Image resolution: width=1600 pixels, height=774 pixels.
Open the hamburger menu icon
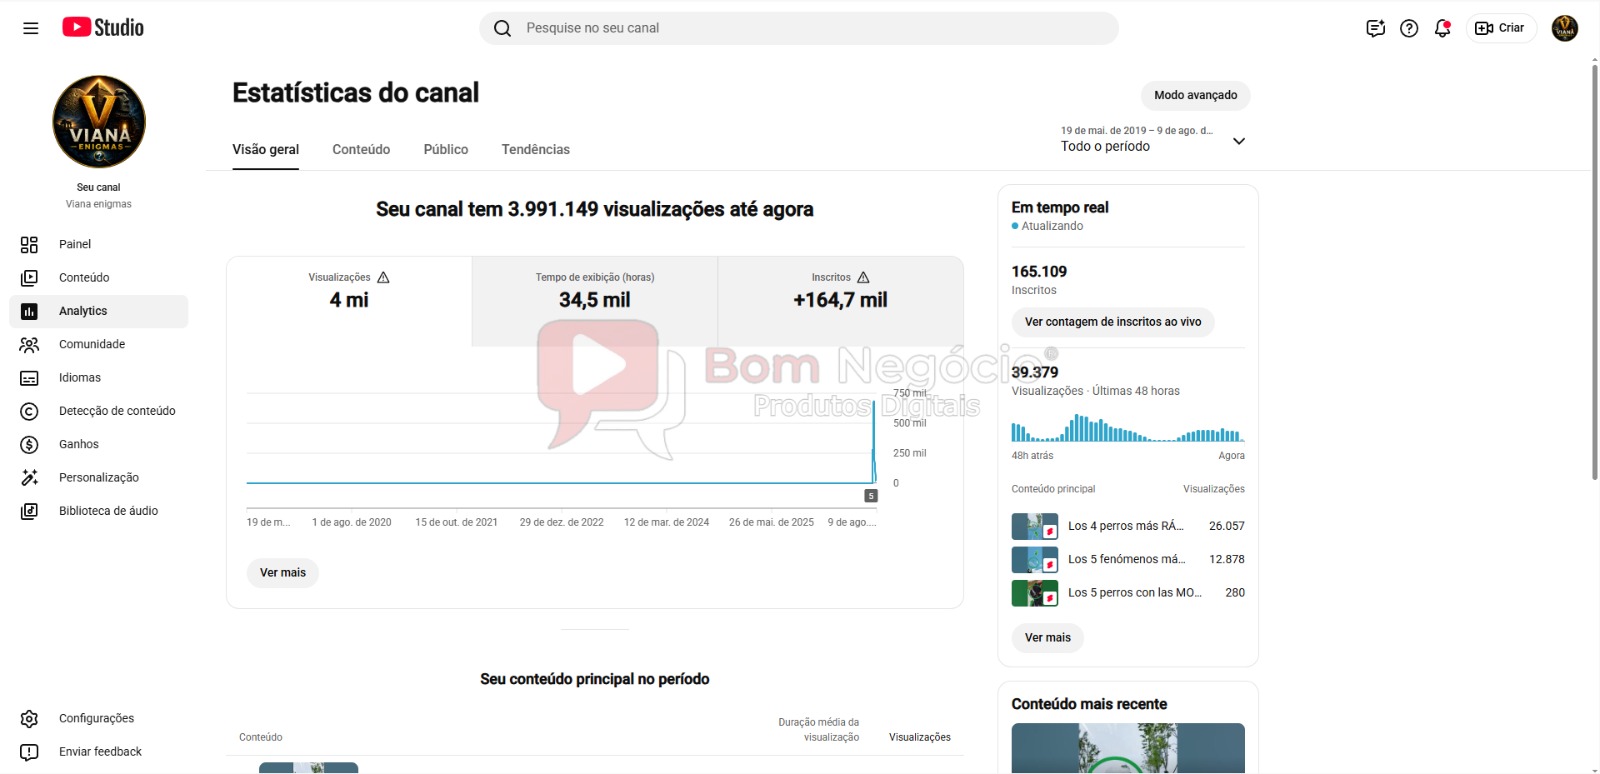click(31, 28)
